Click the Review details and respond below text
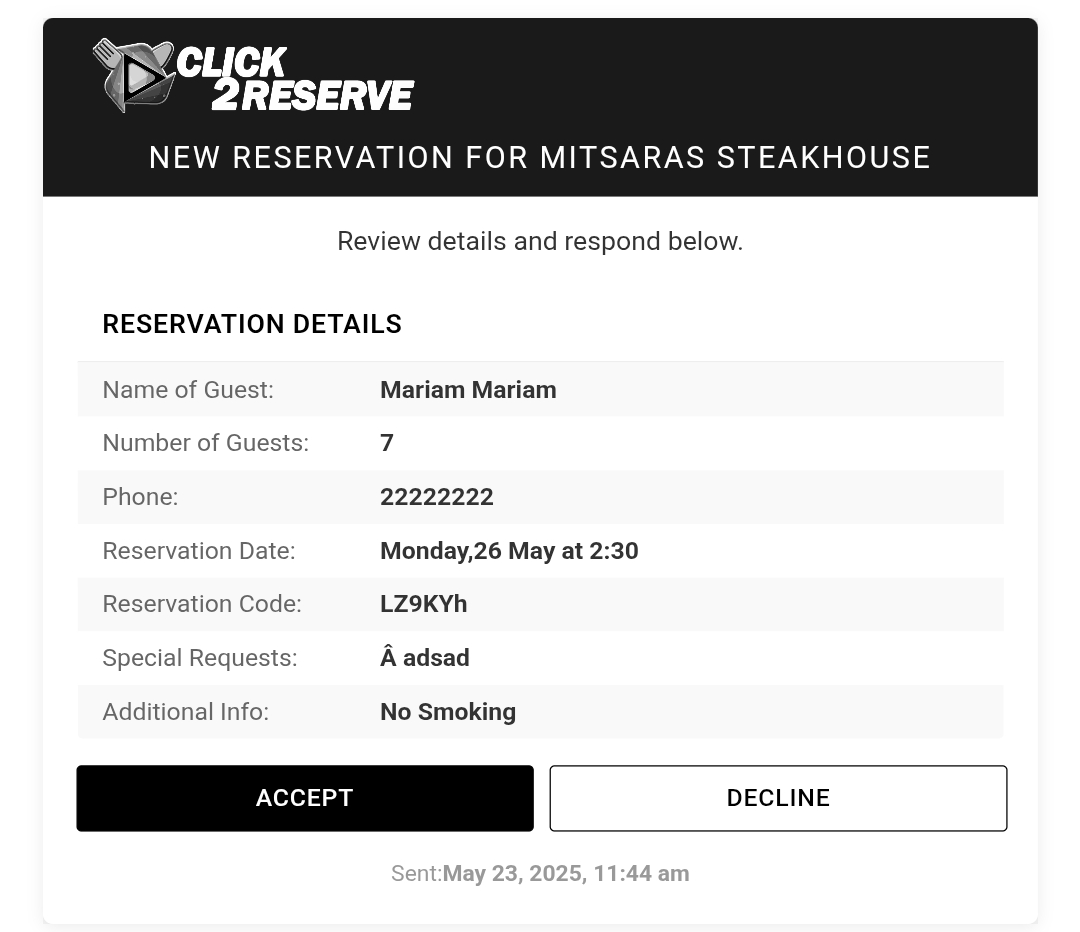The image size is (1080, 932). pos(540,242)
